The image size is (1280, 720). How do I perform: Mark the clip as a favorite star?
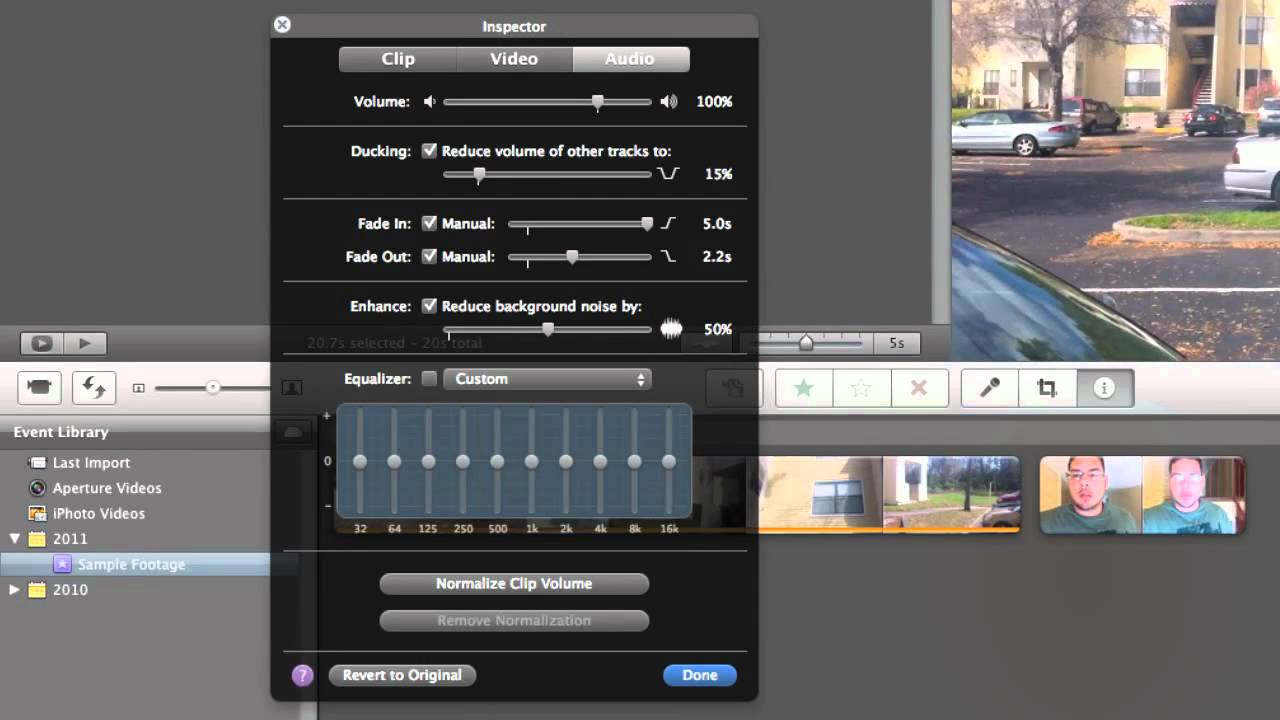click(x=803, y=387)
